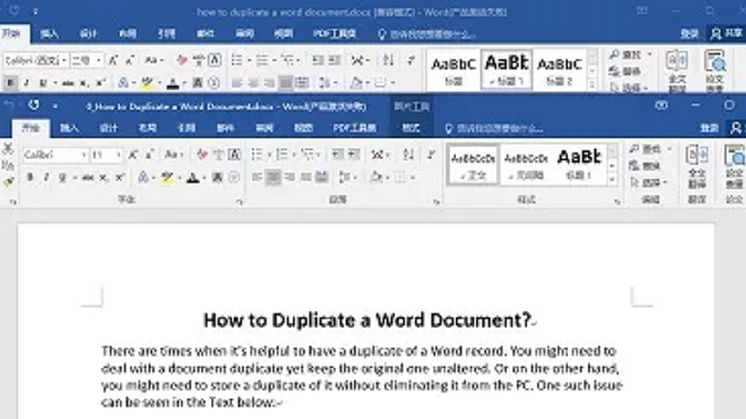Toggle superscript in front Word window
746x419 pixels.
click(119, 177)
